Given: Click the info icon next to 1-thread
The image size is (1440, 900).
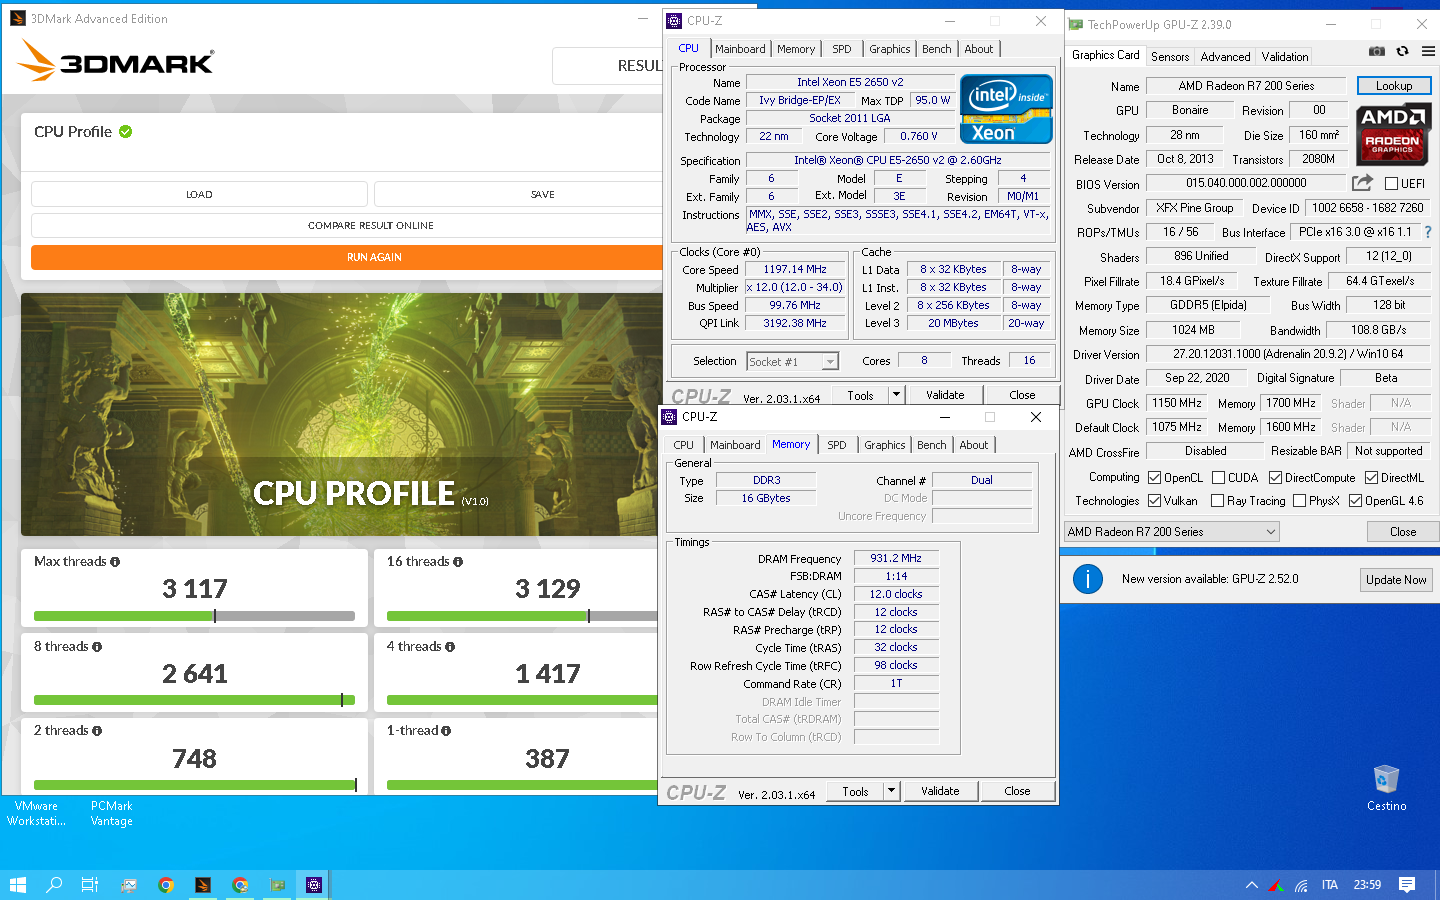Looking at the screenshot, I should coord(446,731).
